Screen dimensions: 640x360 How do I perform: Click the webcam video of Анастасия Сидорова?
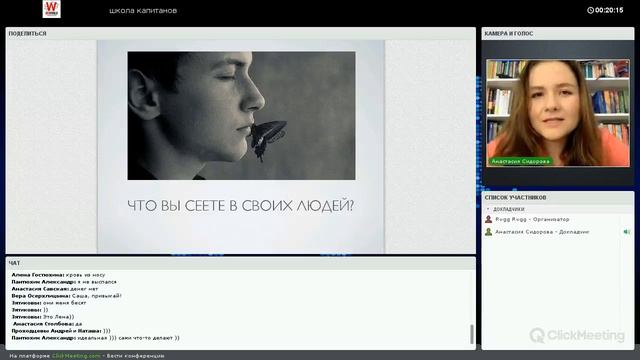point(558,113)
